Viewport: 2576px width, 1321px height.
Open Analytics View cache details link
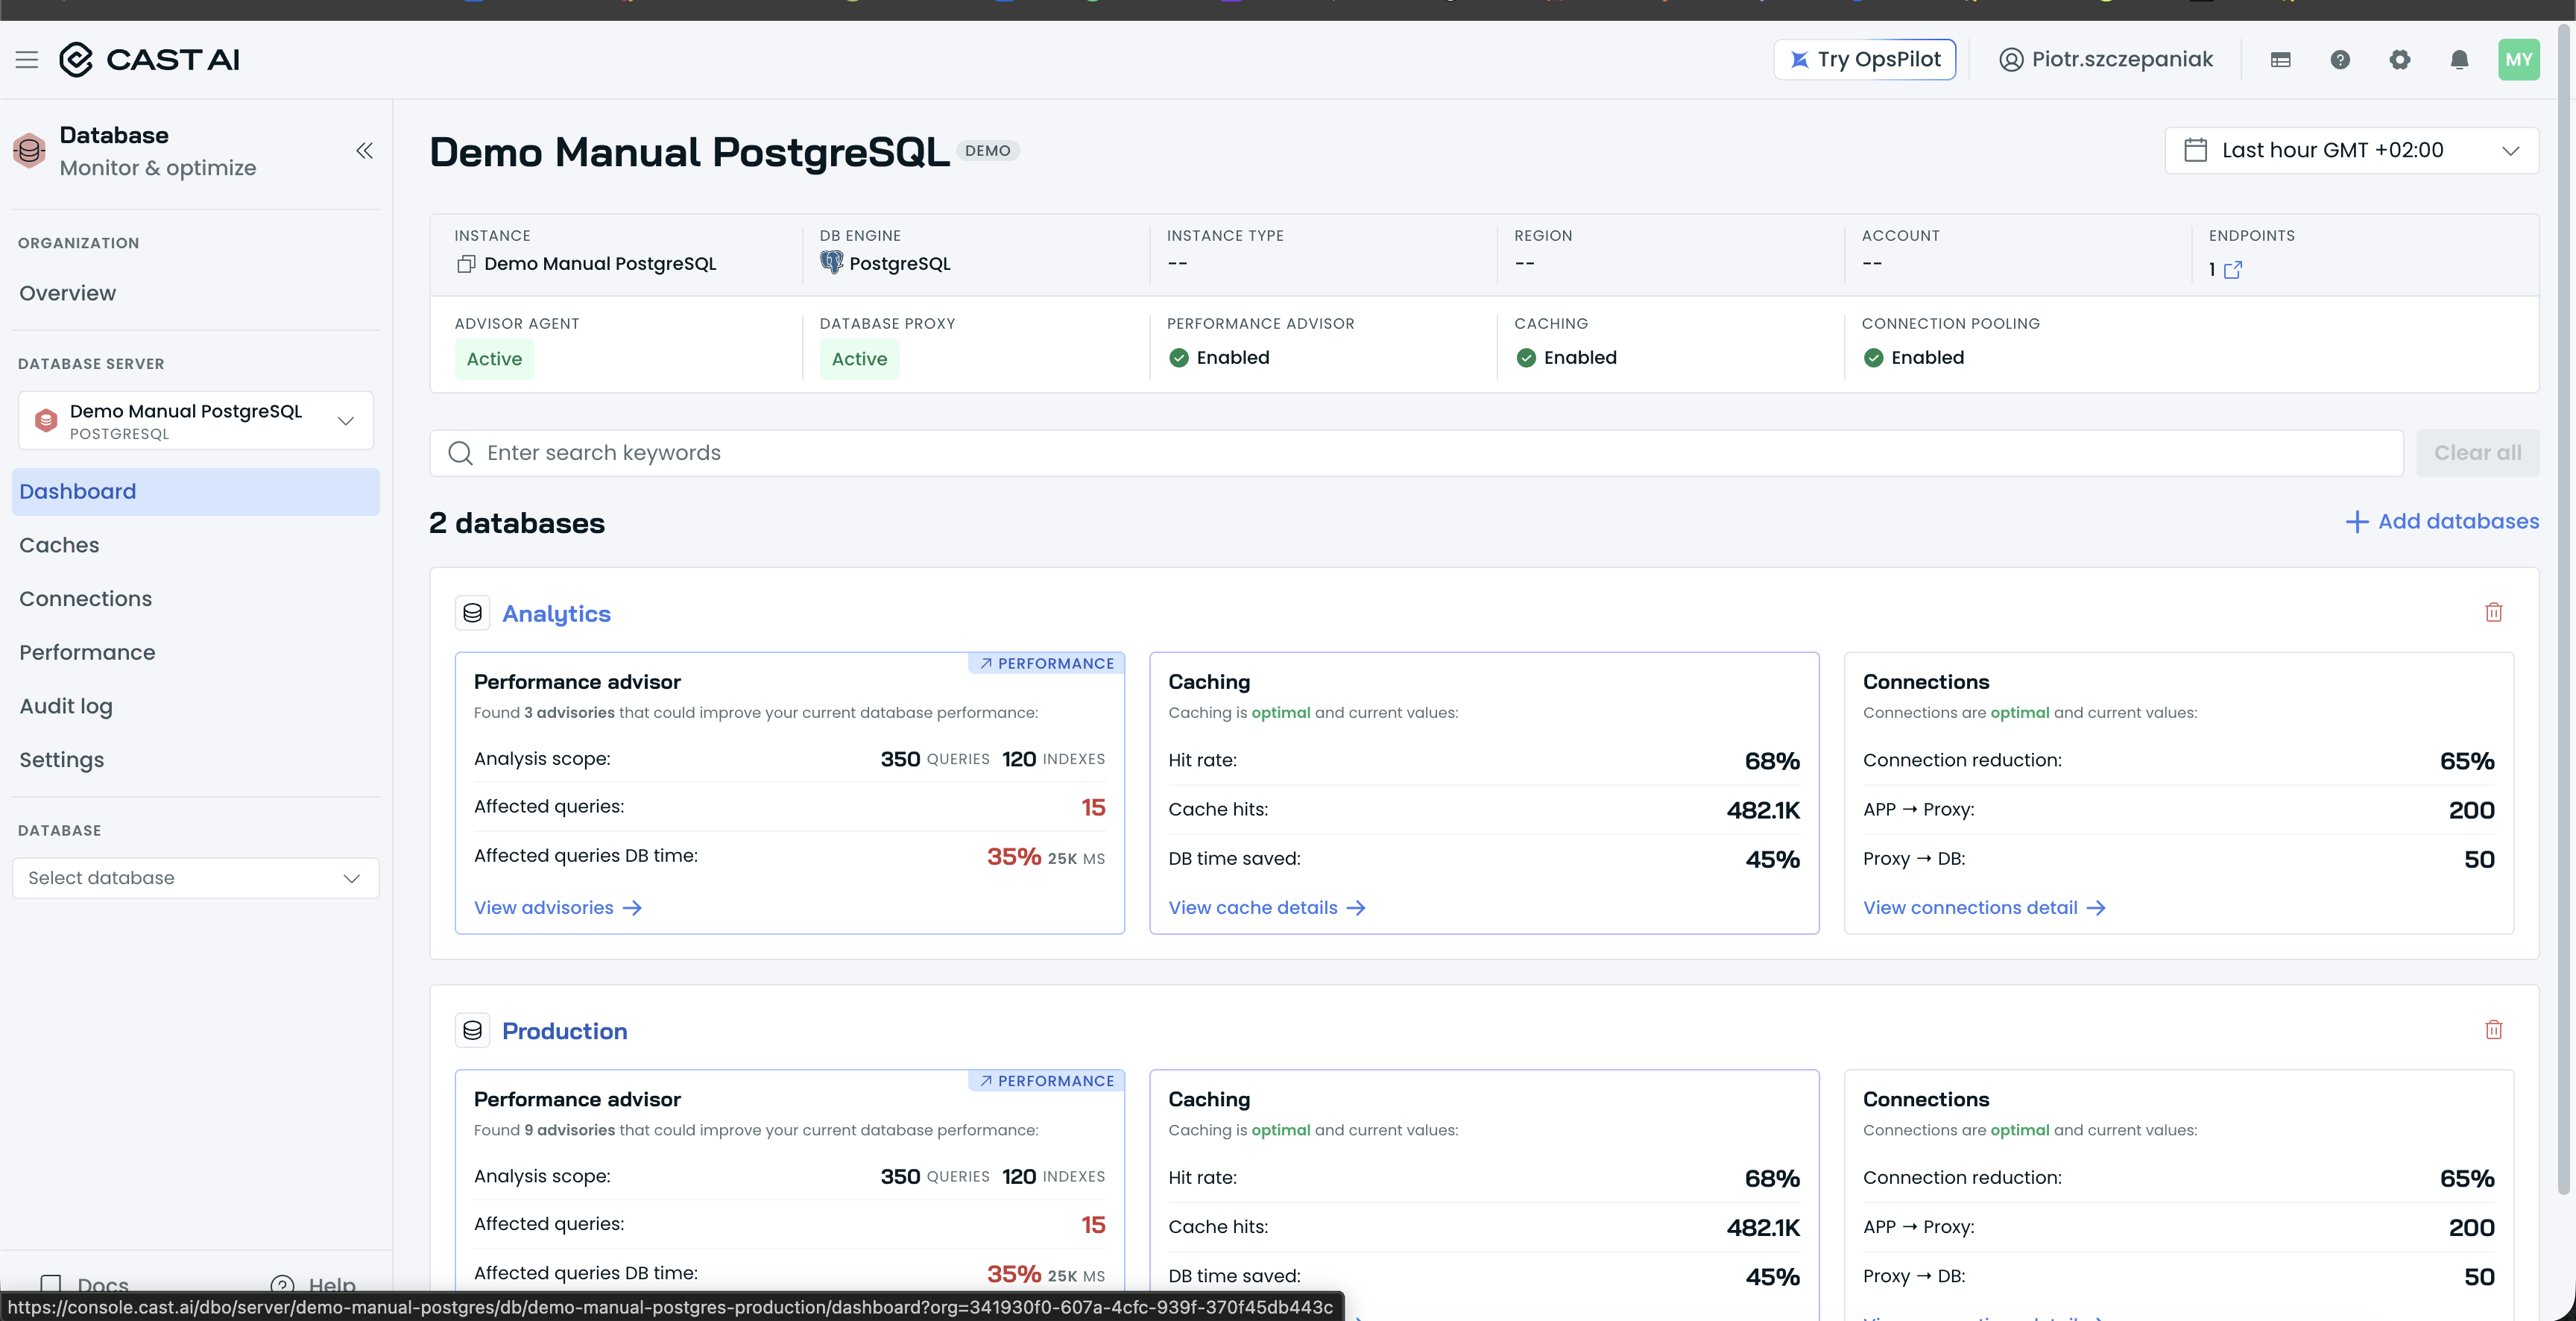pos(1267,908)
